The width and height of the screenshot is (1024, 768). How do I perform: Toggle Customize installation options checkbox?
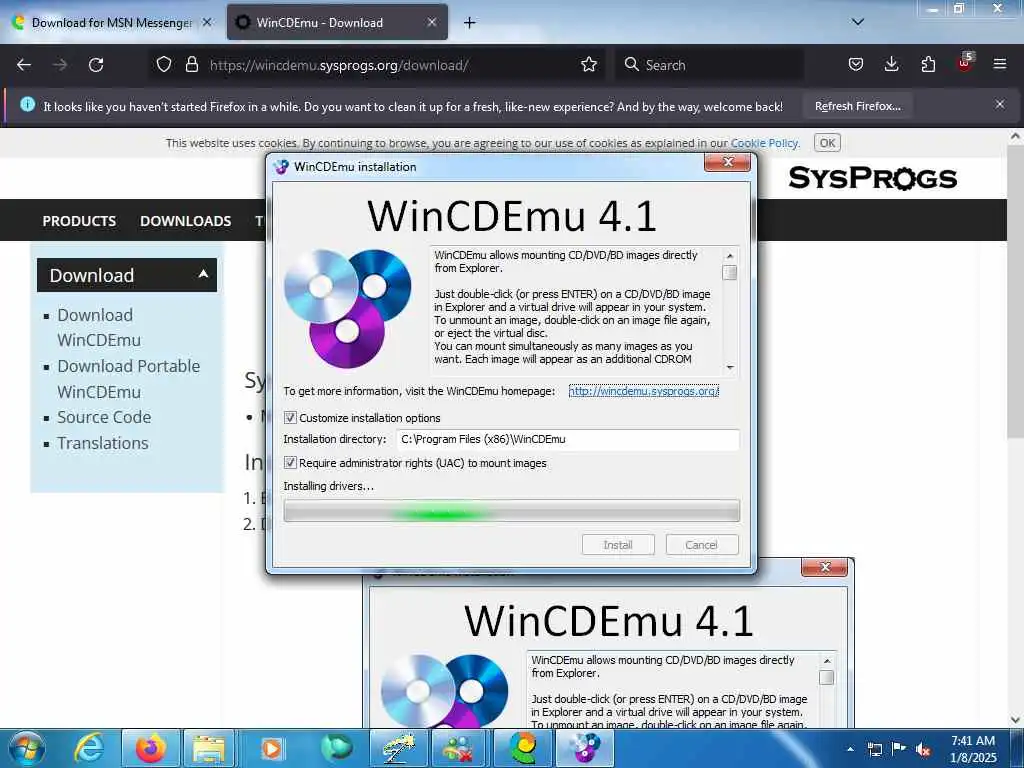291,418
